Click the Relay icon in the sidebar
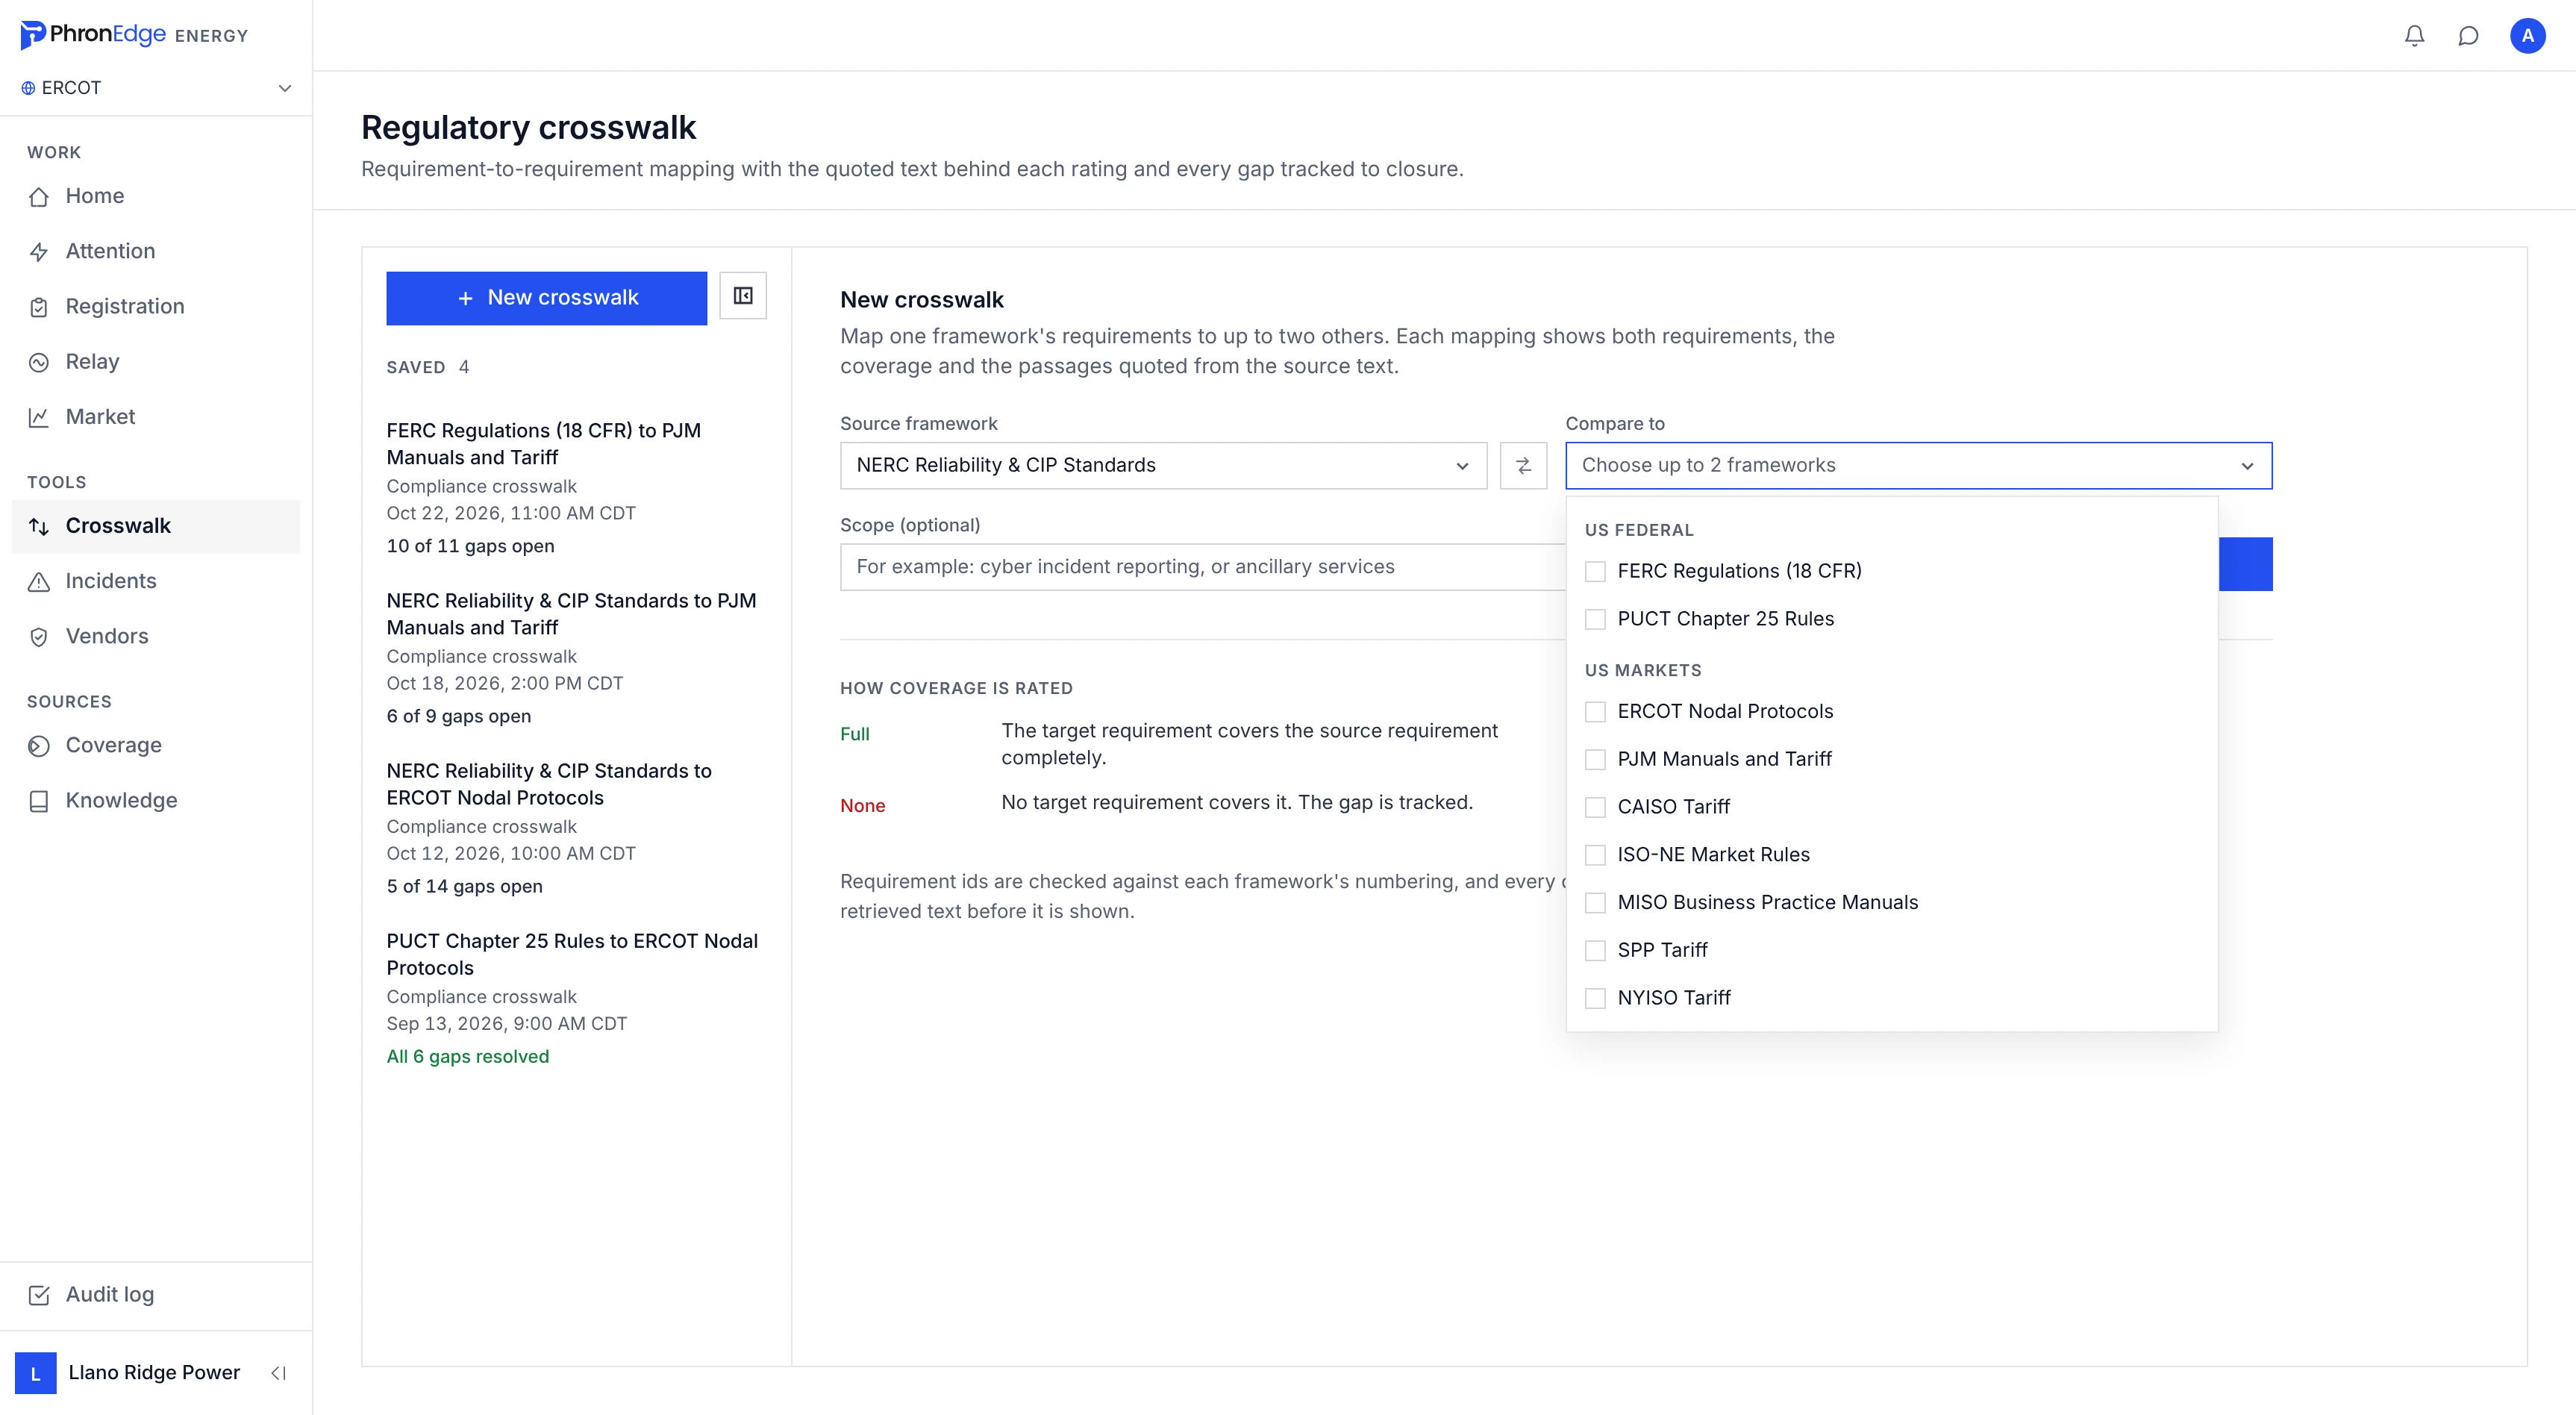The height and width of the screenshot is (1415, 2576). (39, 362)
